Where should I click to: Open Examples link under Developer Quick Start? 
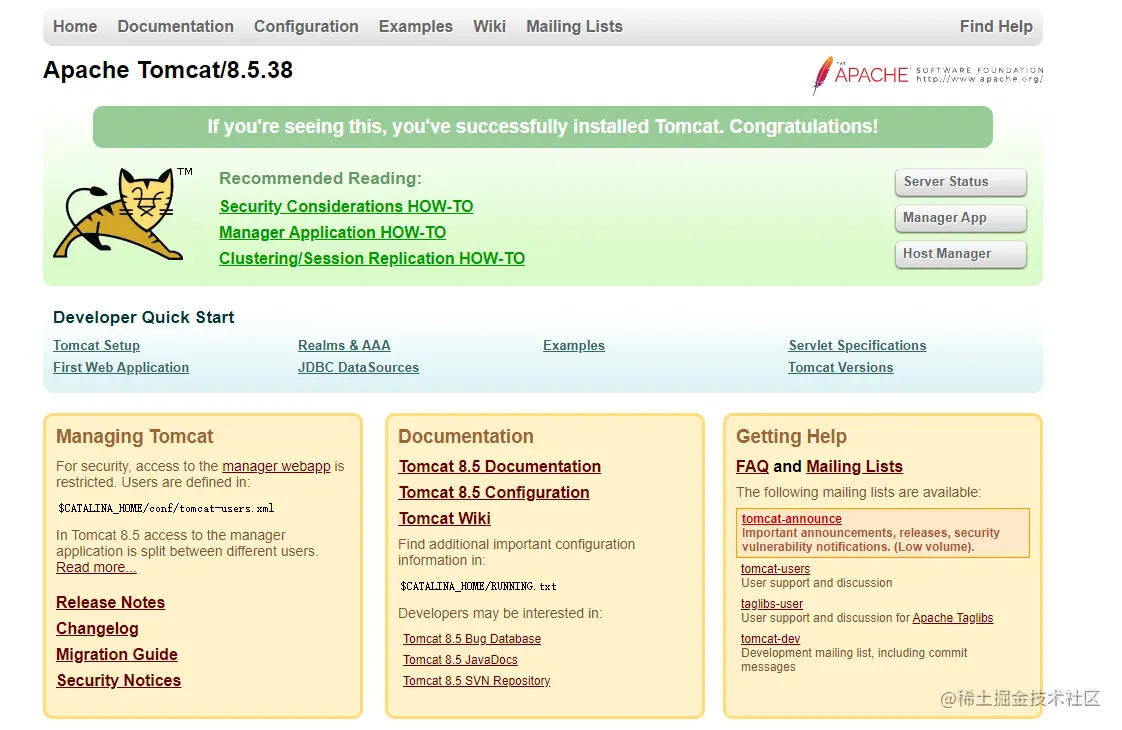tap(574, 346)
